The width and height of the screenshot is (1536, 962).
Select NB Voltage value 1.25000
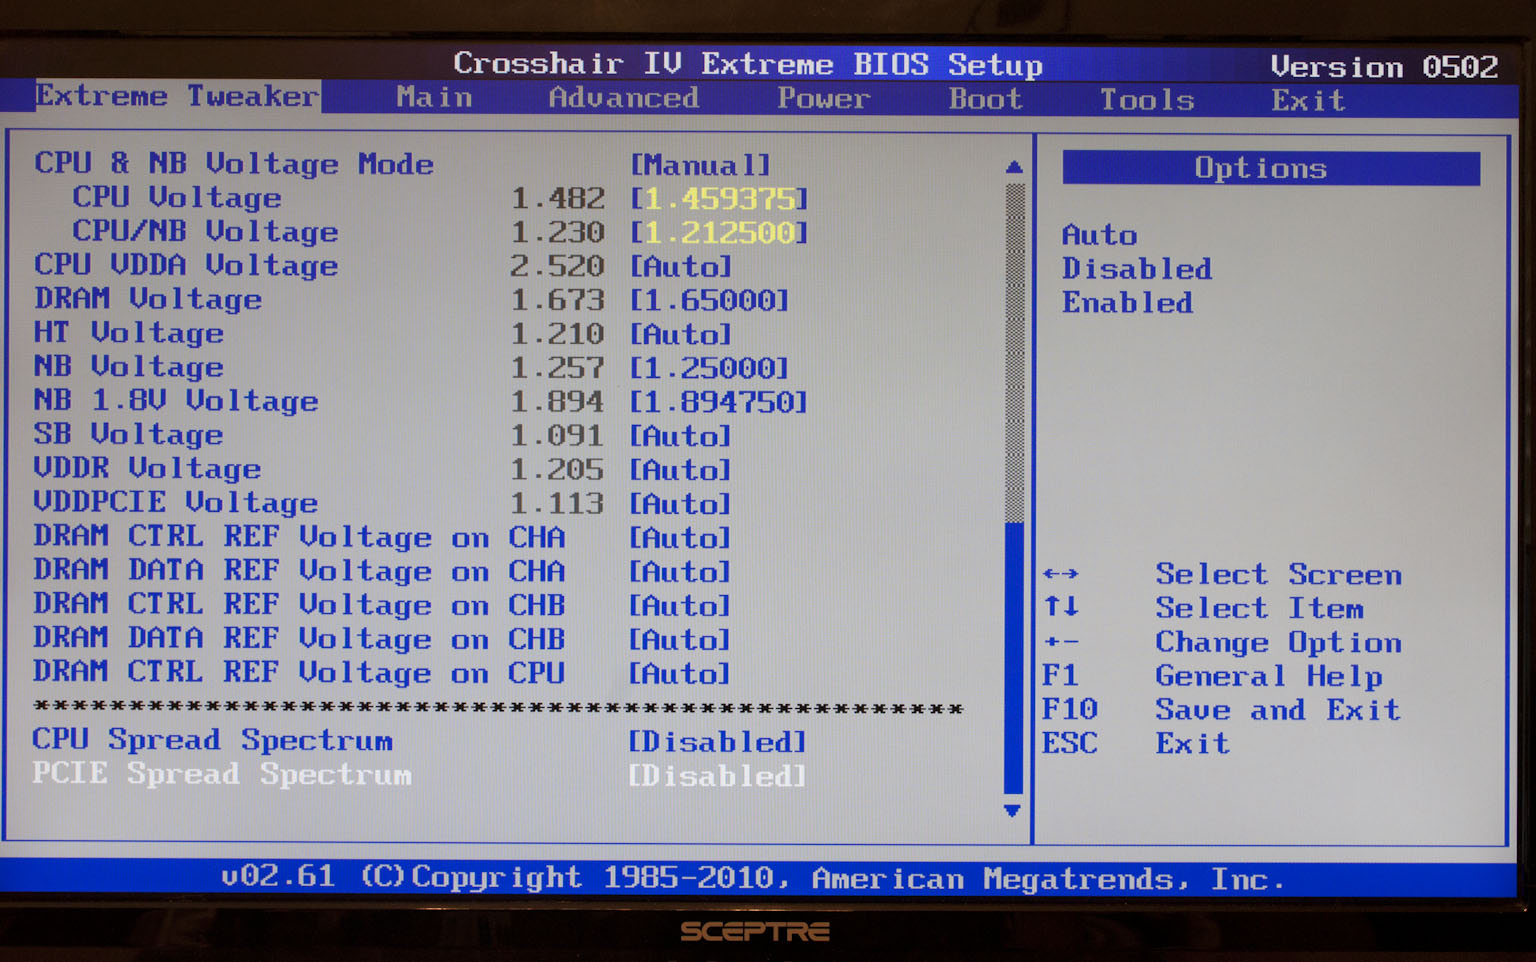click(709, 368)
